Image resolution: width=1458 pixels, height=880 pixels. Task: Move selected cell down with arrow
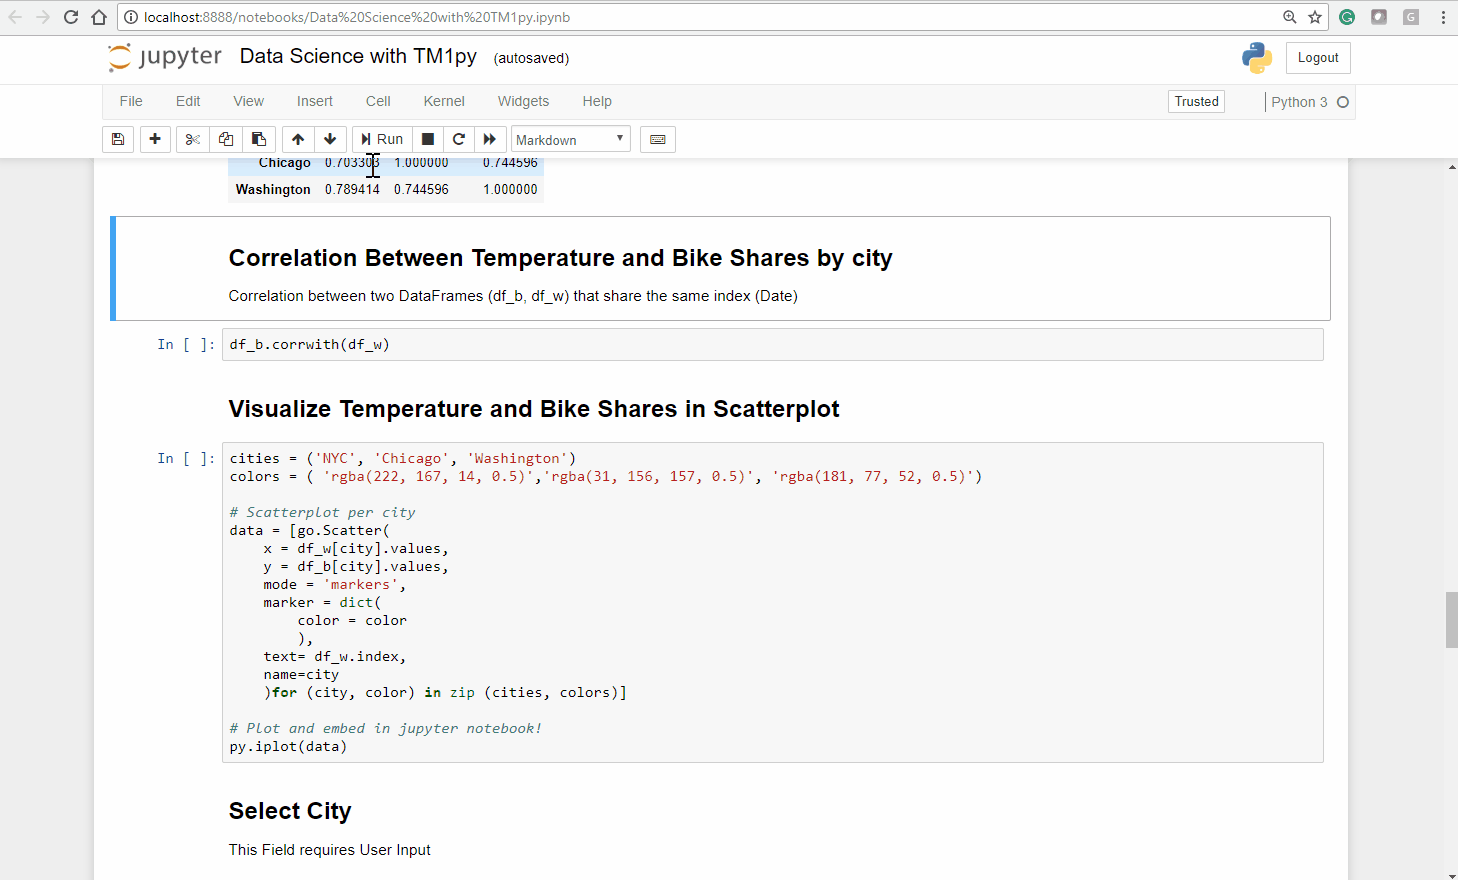(x=330, y=139)
